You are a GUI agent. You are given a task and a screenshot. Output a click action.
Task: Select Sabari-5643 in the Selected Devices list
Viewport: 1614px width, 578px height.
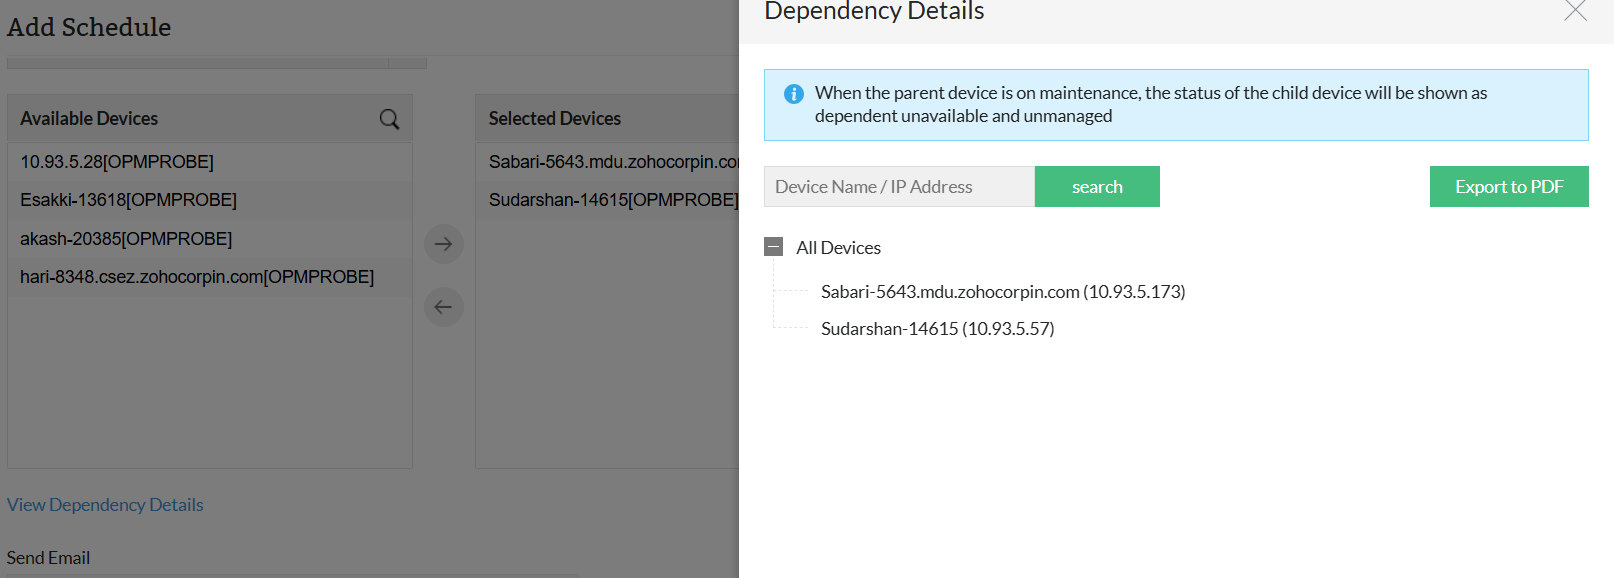point(612,162)
